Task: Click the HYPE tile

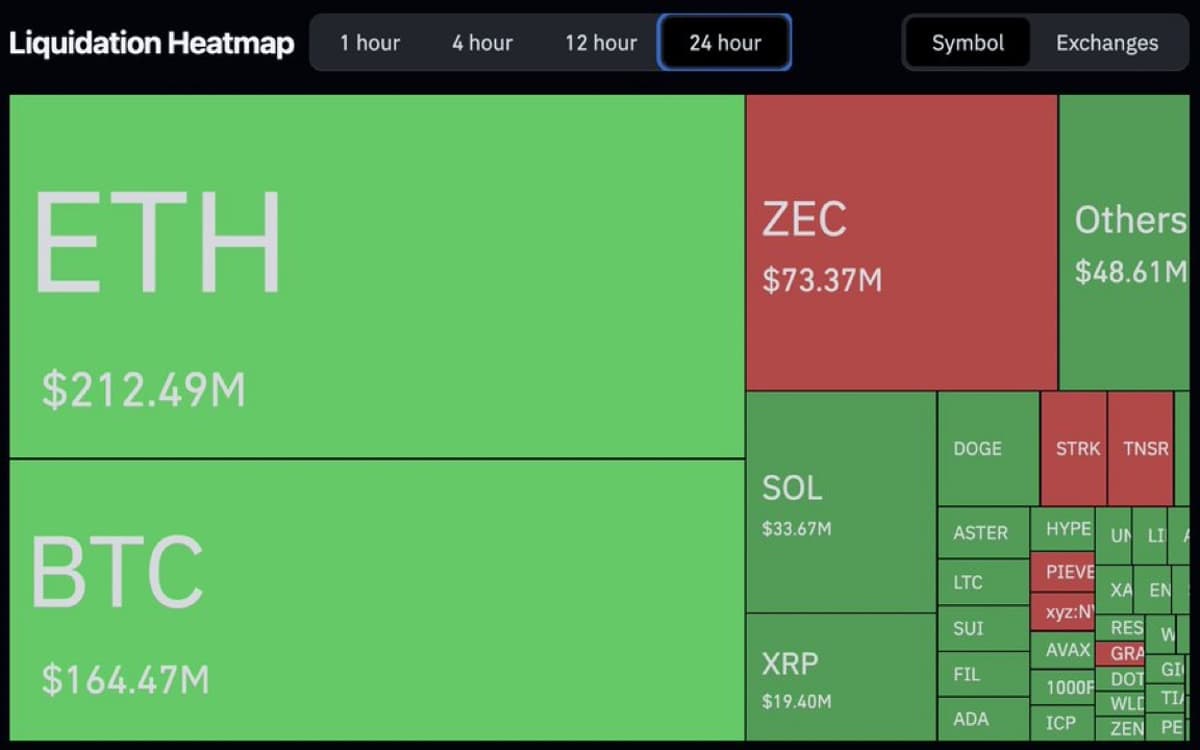Action: tap(1067, 529)
